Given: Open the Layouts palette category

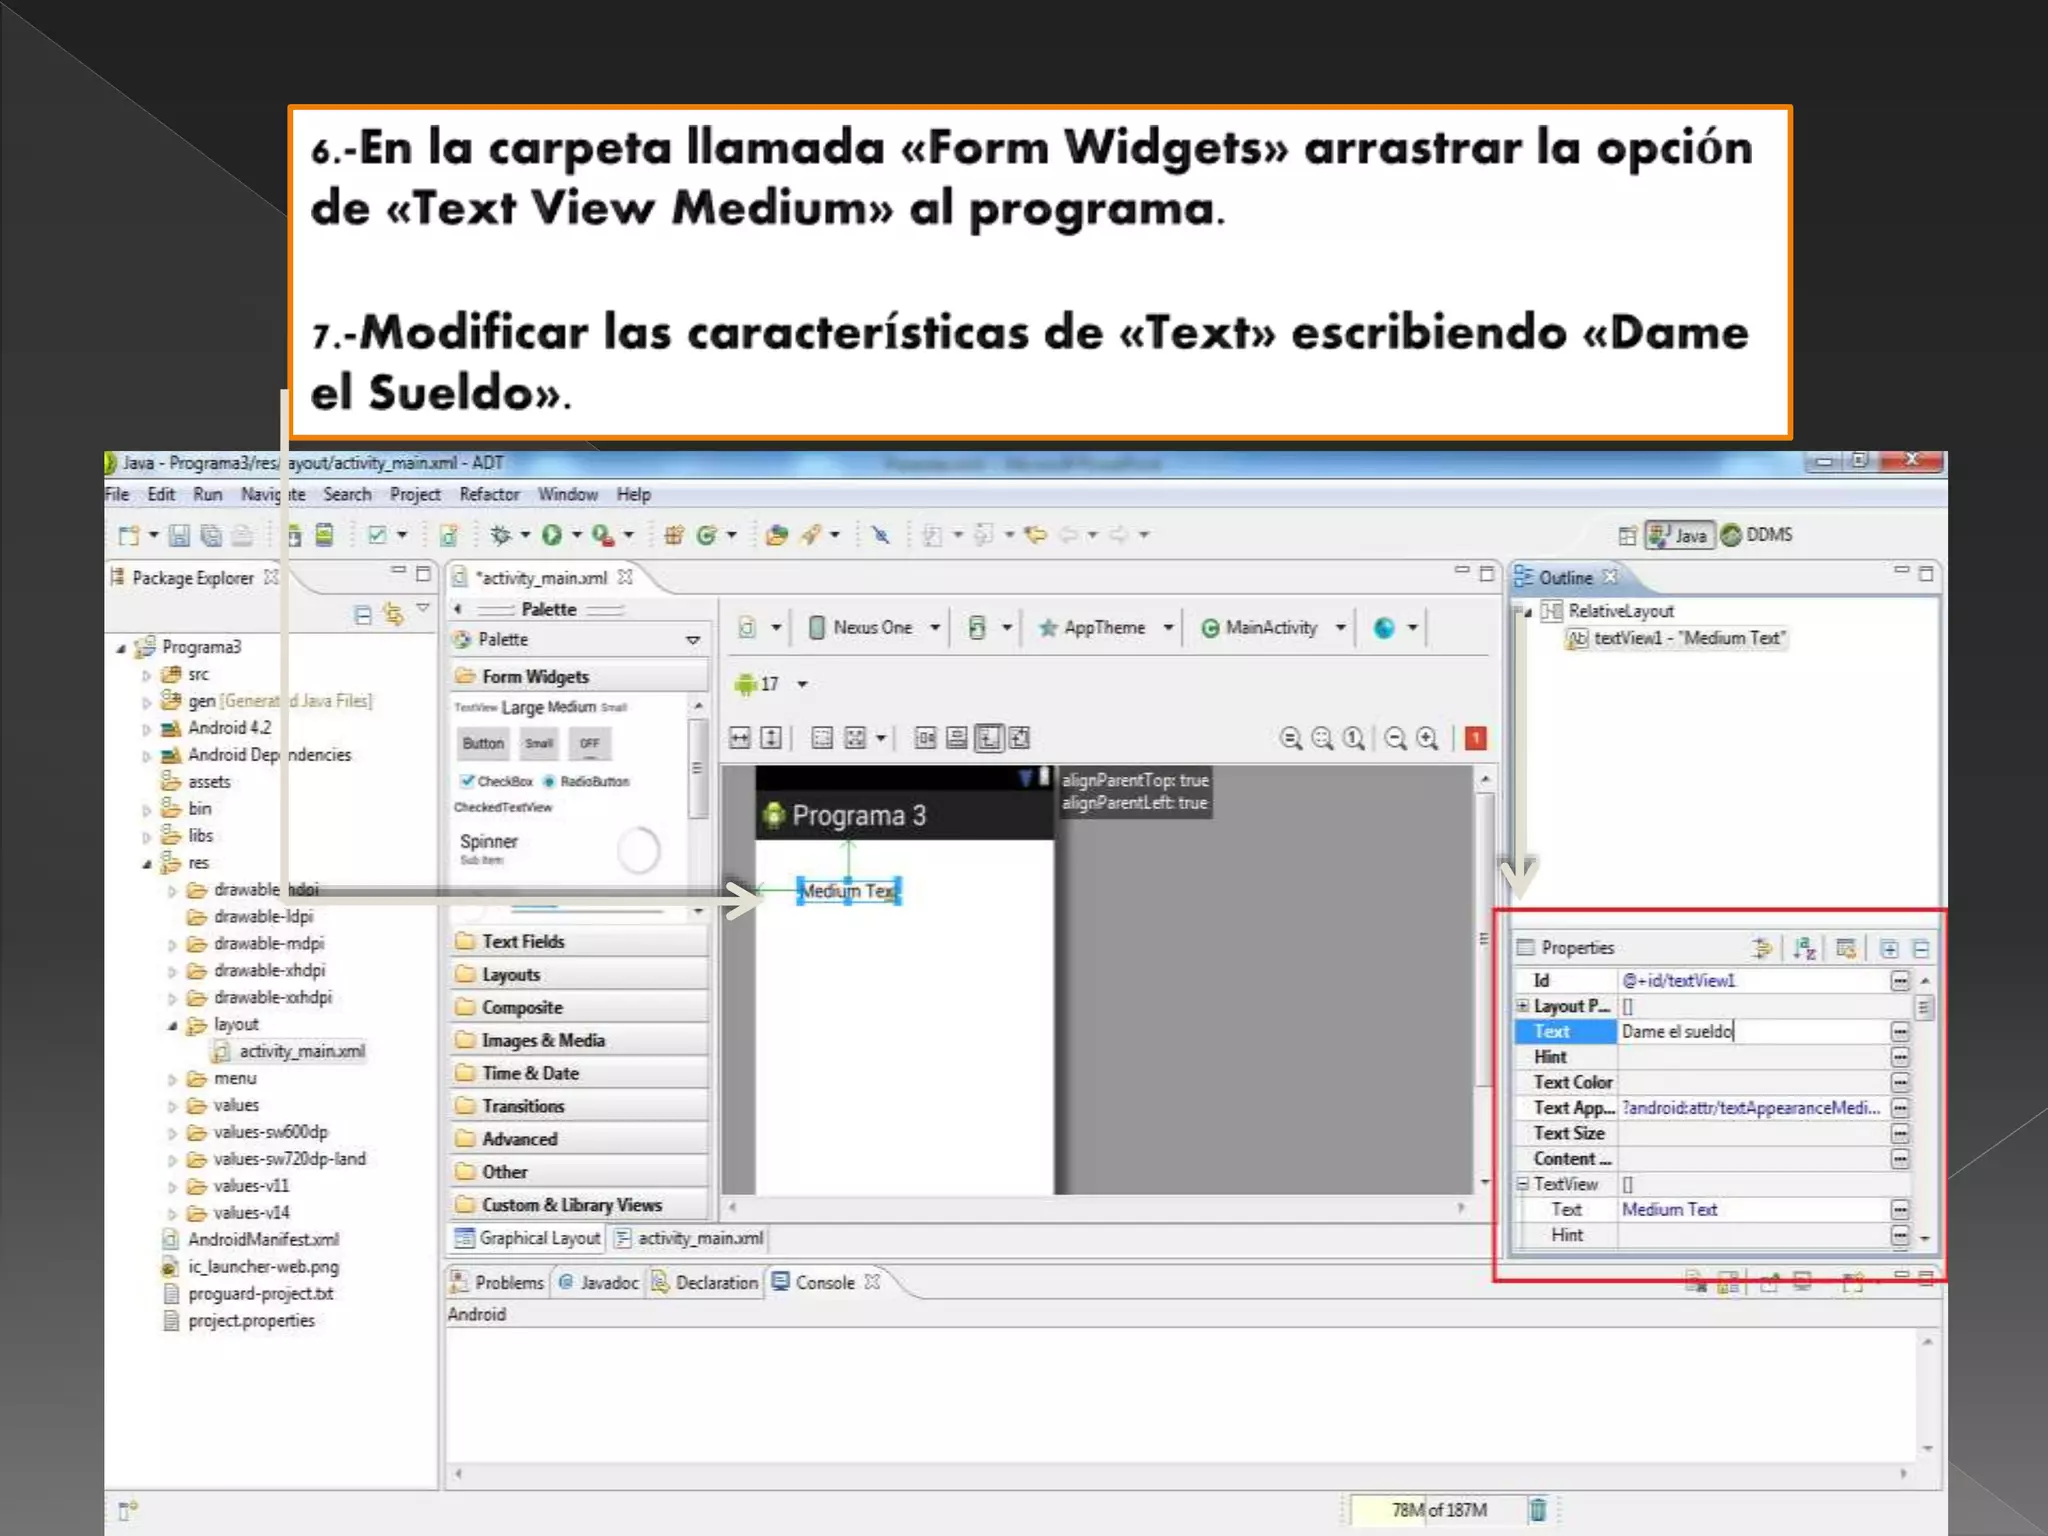Looking at the screenshot, I should tap(511, 974).
